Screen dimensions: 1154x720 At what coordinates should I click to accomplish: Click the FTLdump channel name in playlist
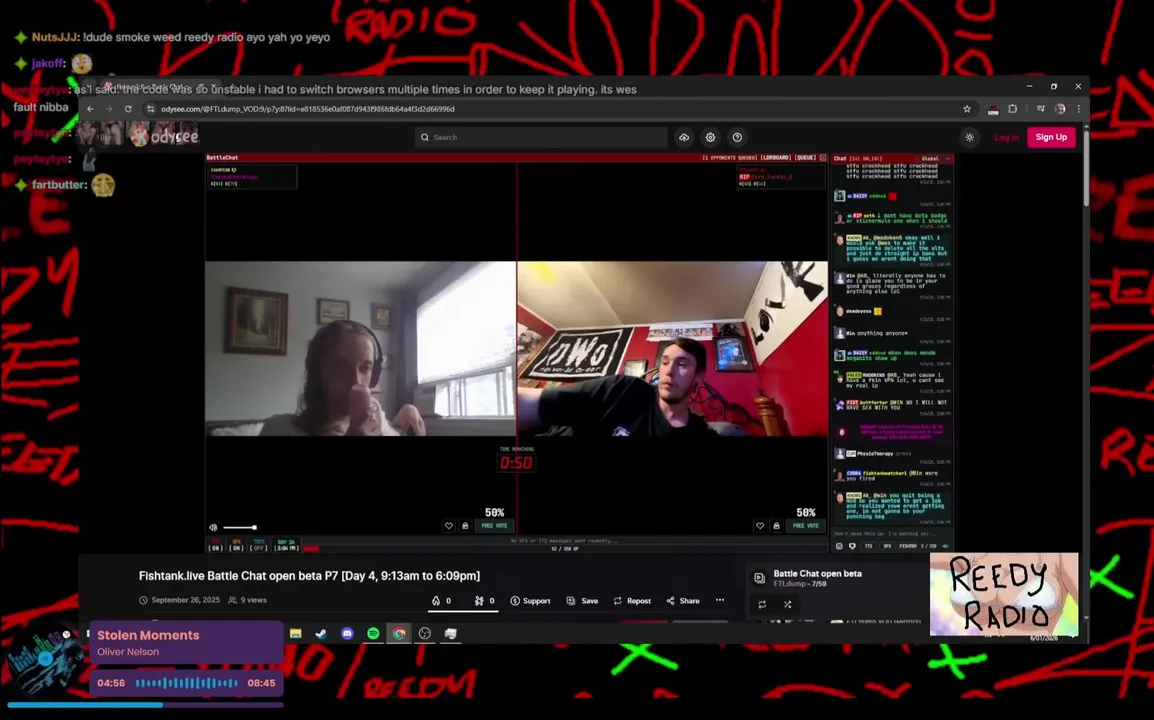point(789,584)
